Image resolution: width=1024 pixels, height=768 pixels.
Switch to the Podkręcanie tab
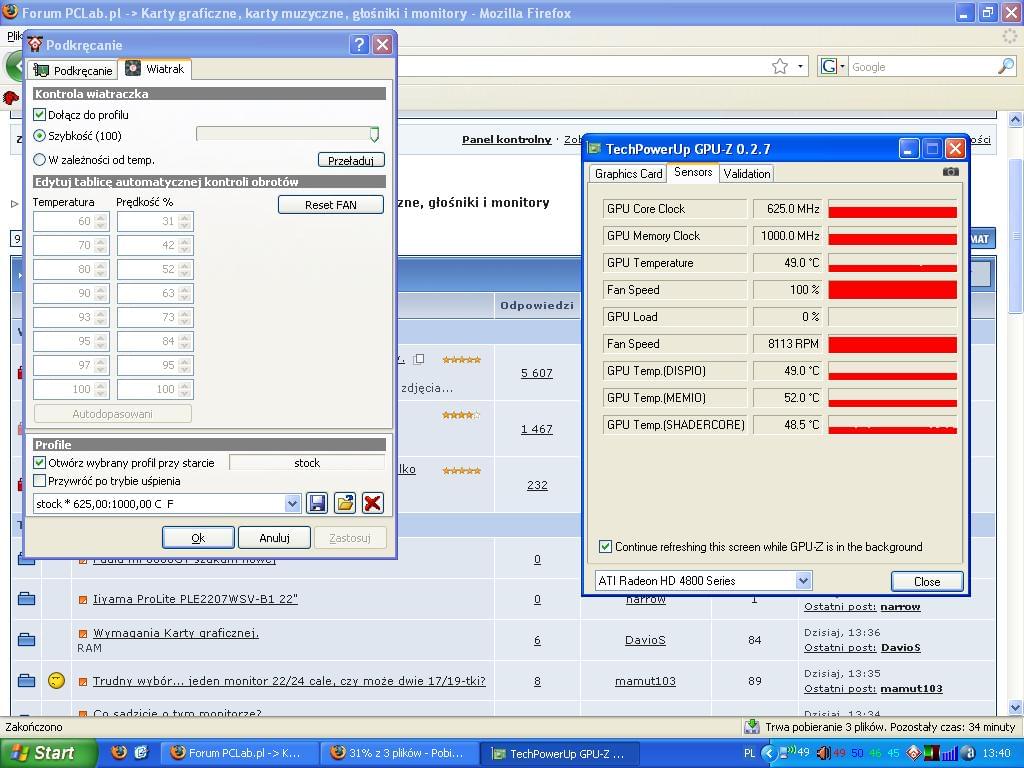[73, 70]
